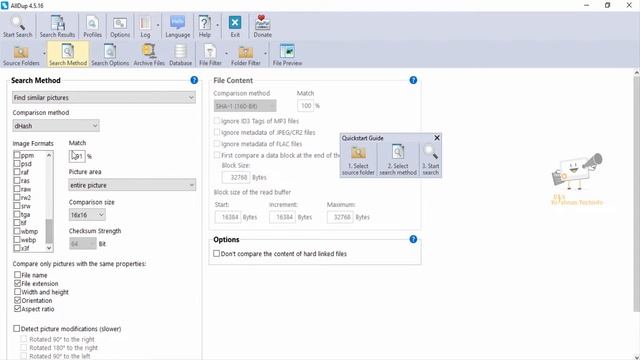The width and height of the screenshot is (640, 360).
Task: Open the Search Results toolbar icon
Action: (57, 27)
